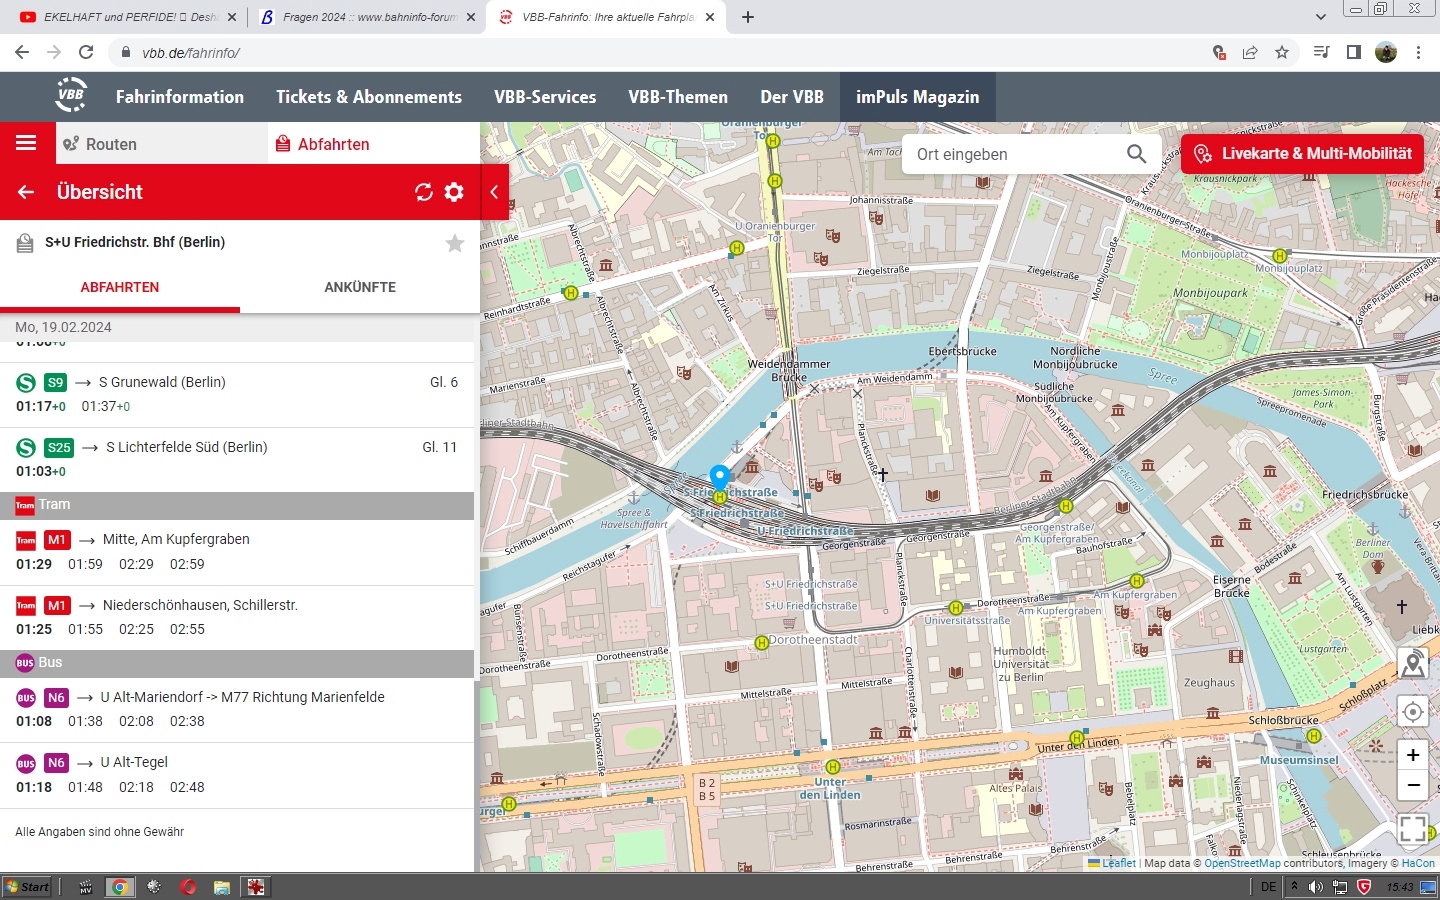
Task: Refresh the departures list
Action: [424, 192]
